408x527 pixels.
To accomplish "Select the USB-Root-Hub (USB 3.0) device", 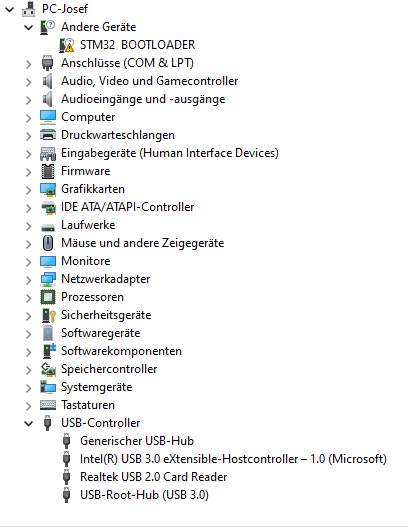I will pyautogui.click(x=144, y=495).
